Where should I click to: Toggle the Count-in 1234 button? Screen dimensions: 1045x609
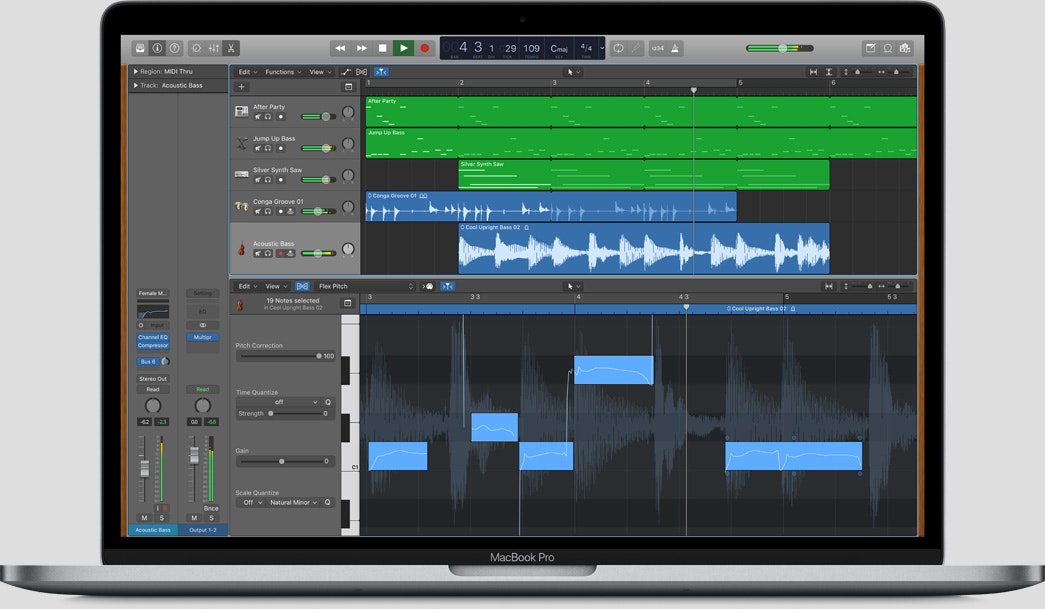[x=658, y=48]
